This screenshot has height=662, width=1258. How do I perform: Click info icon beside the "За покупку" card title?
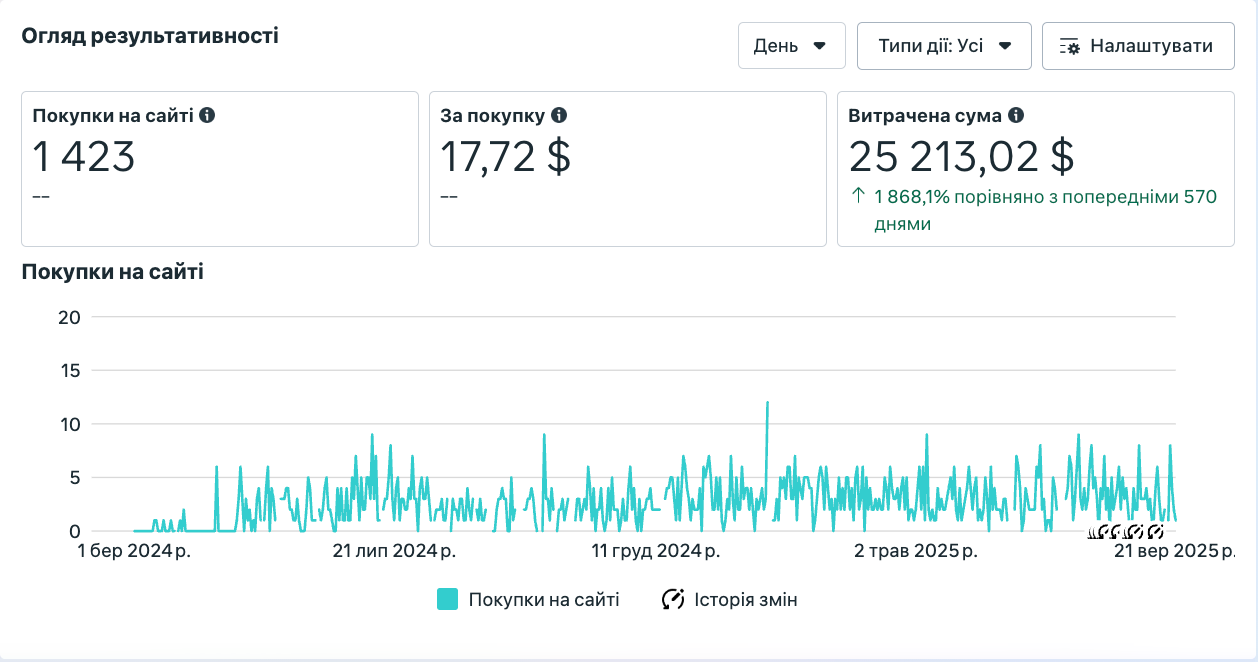559,115
